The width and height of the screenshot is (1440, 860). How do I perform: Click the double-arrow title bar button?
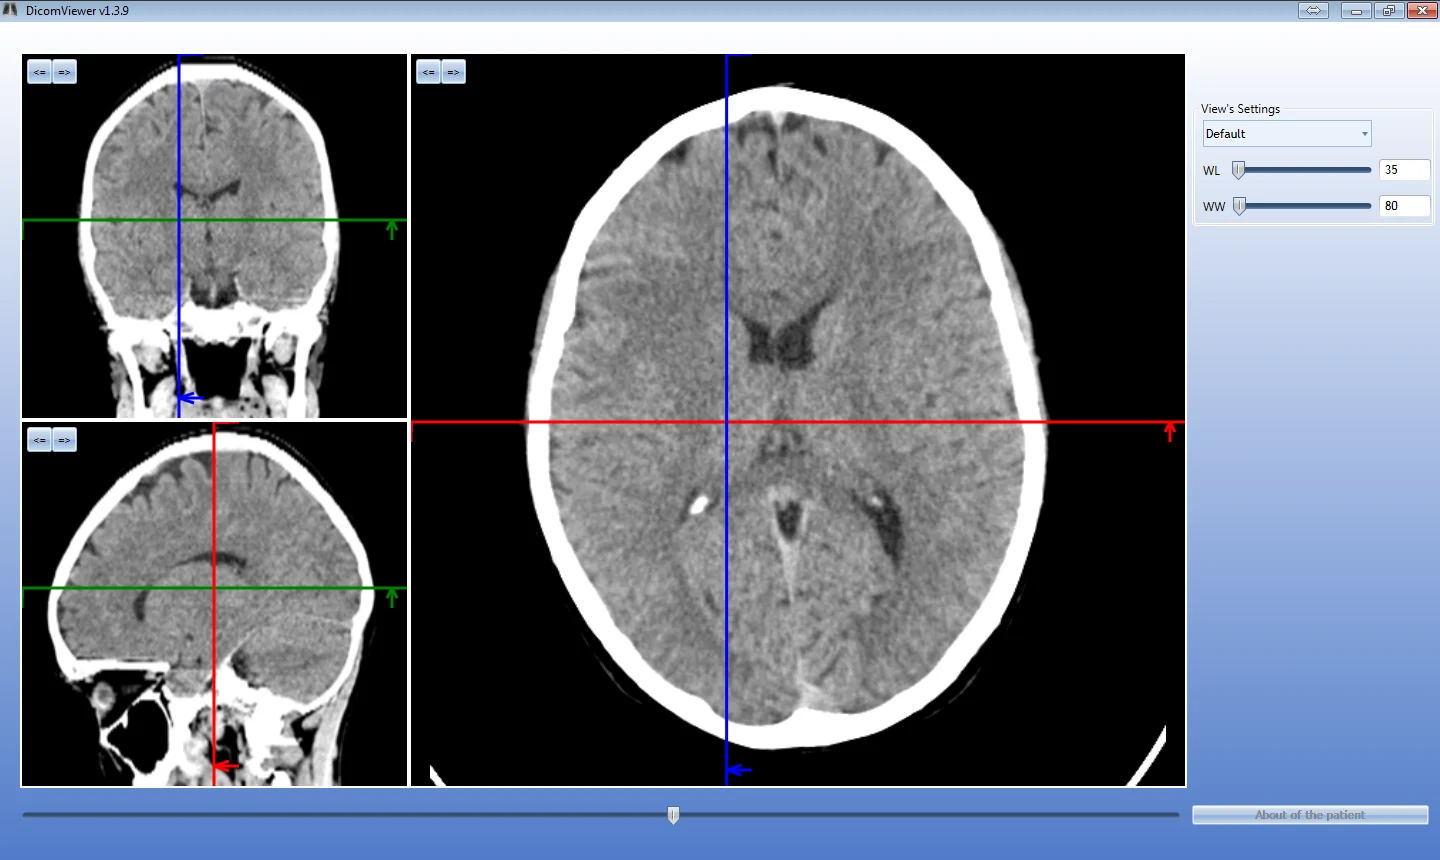1313,10
